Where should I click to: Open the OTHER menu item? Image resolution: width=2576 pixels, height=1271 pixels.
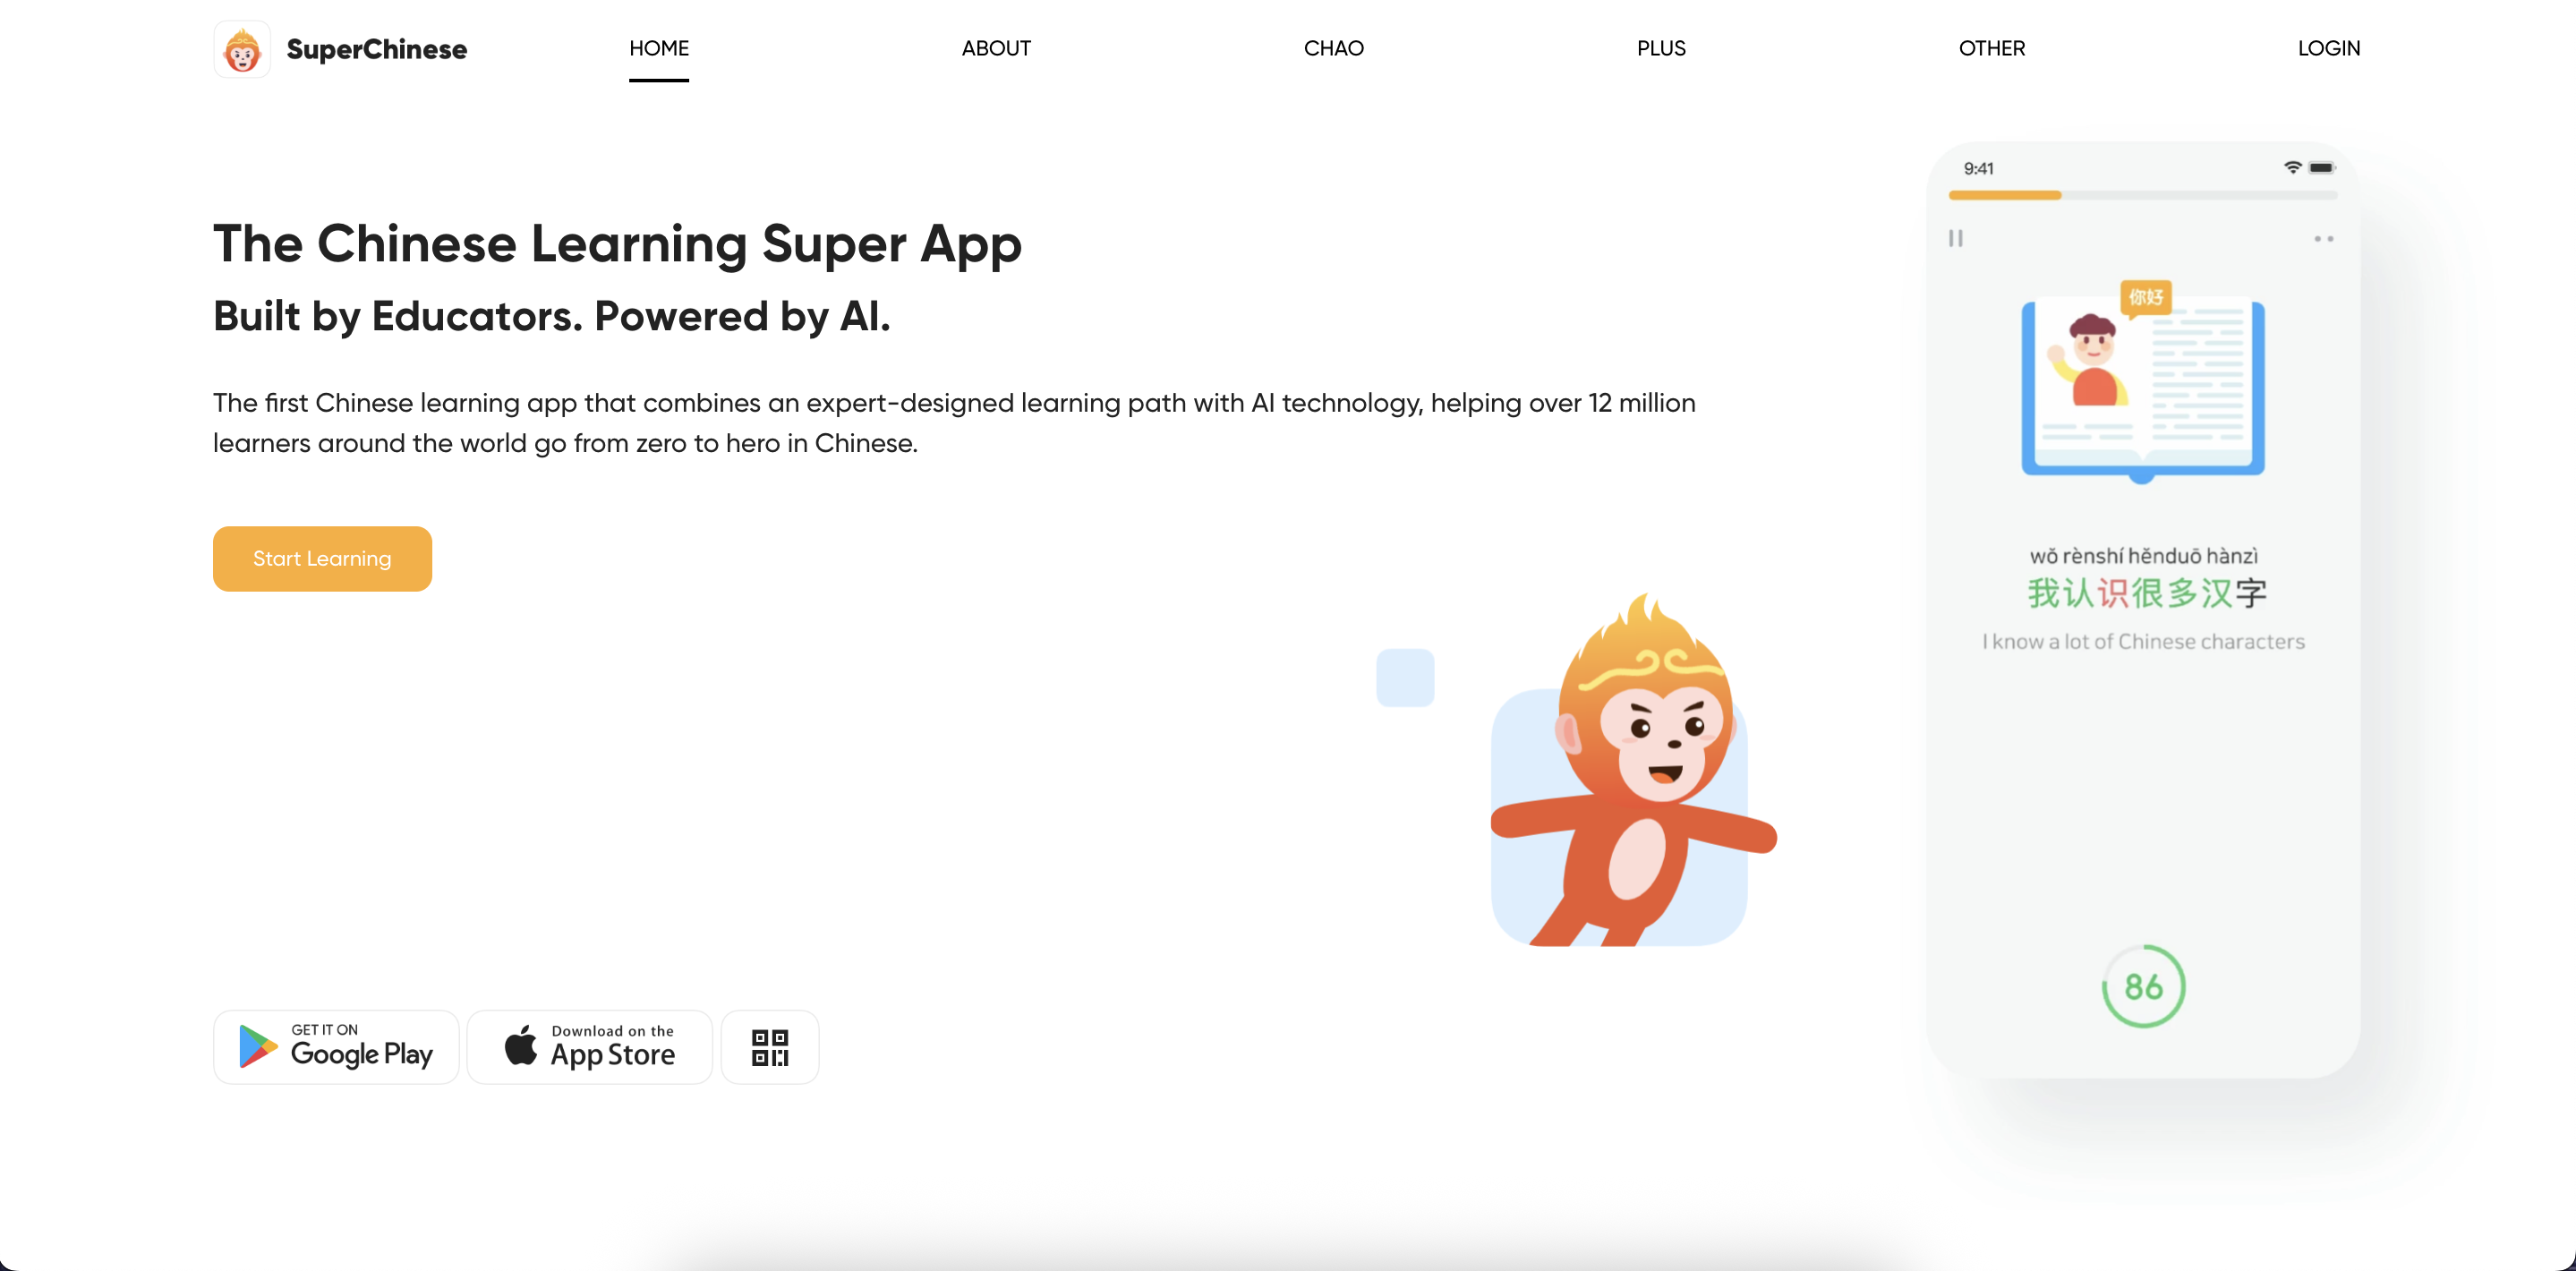1991,48
